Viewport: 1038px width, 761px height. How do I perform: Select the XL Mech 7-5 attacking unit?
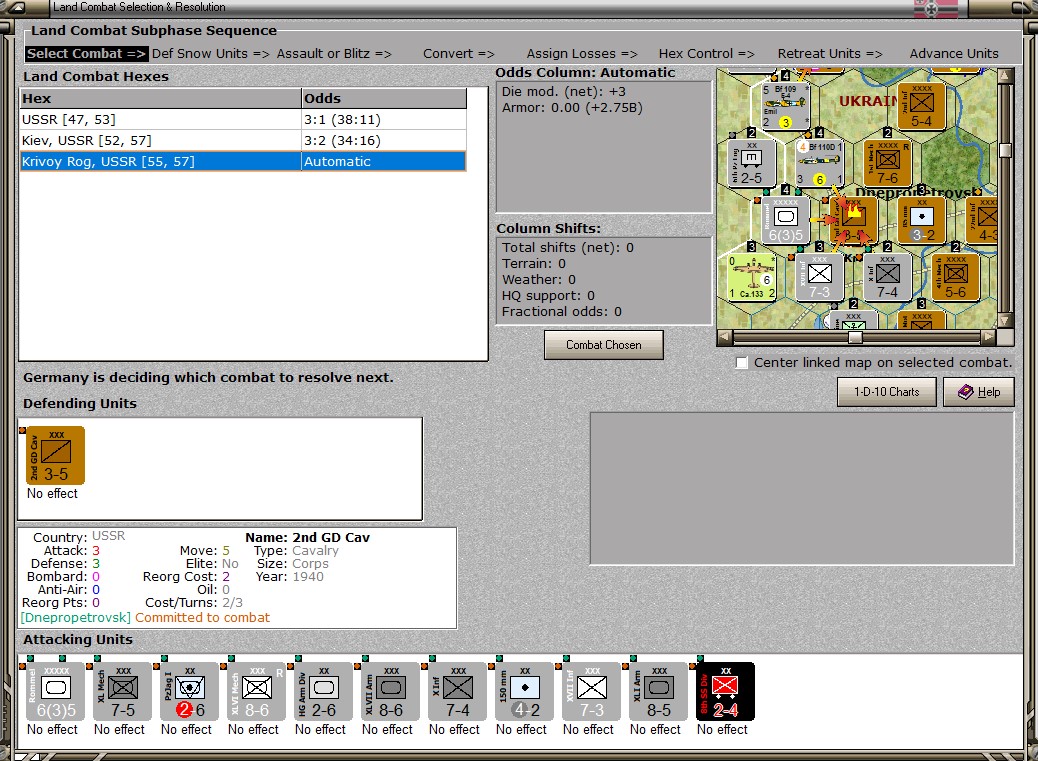click(122, 692)
